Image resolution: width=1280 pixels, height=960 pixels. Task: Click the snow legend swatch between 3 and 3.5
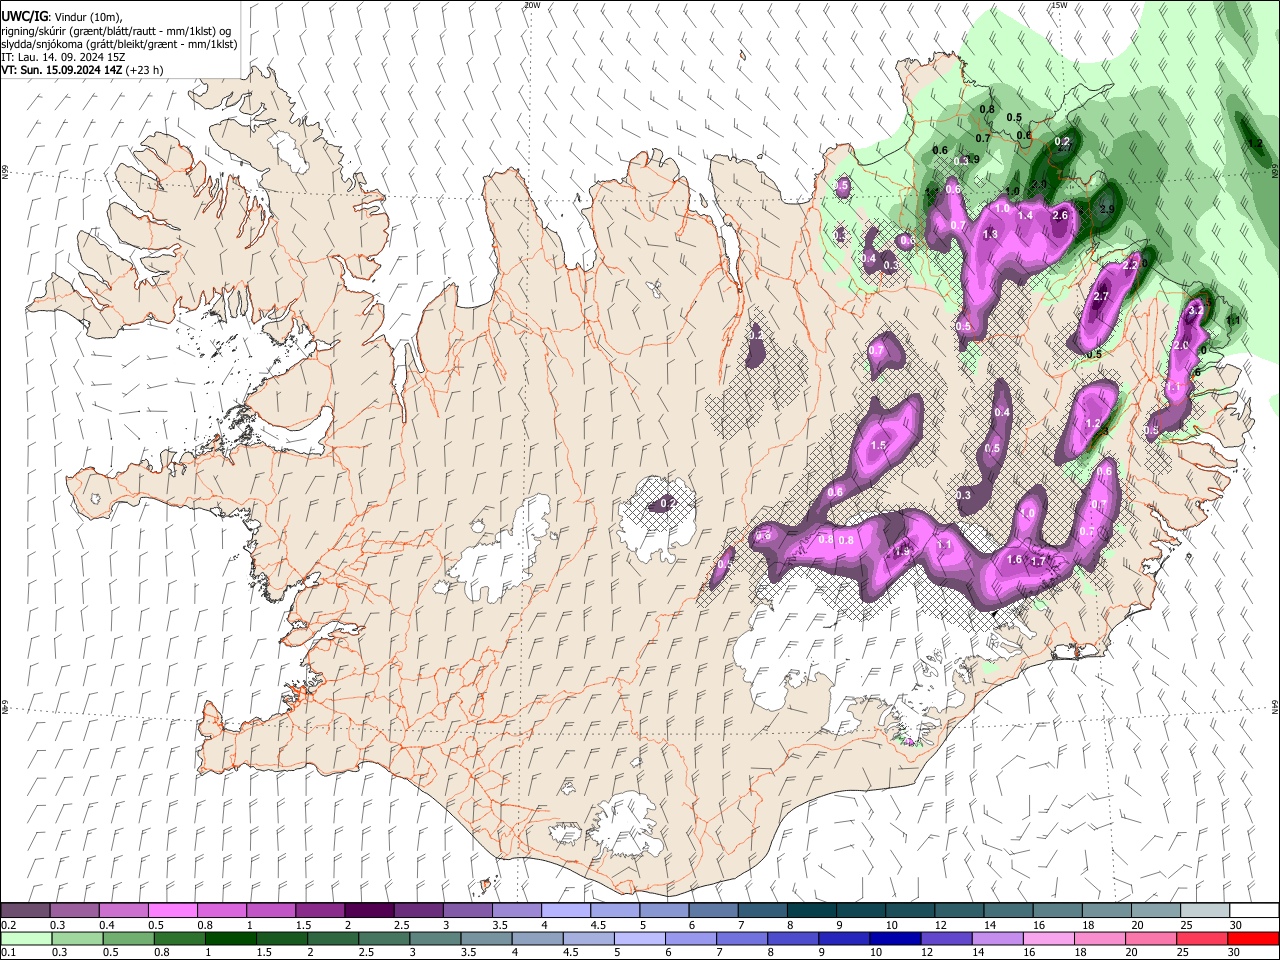coord(467,910)
